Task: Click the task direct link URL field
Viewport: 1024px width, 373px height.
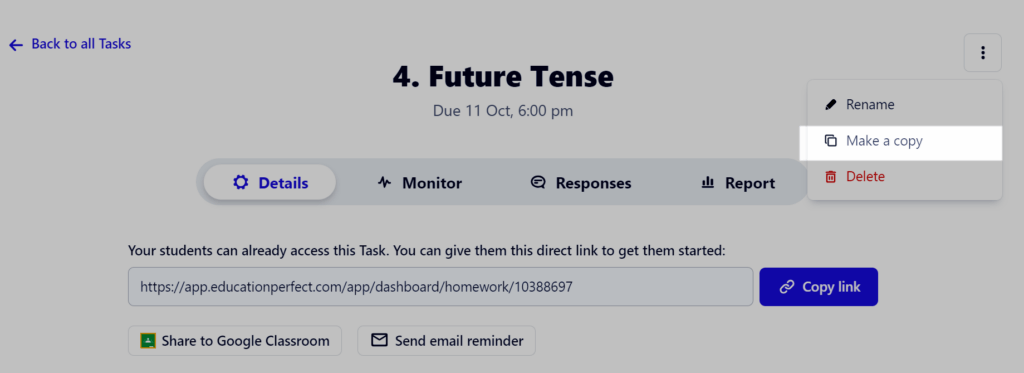Action: pyautogui.click(x=440, y=286)
